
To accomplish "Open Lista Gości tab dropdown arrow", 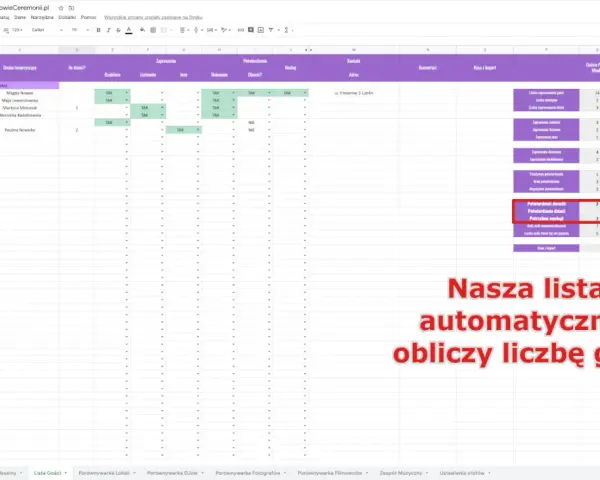I will pos(66,473).
